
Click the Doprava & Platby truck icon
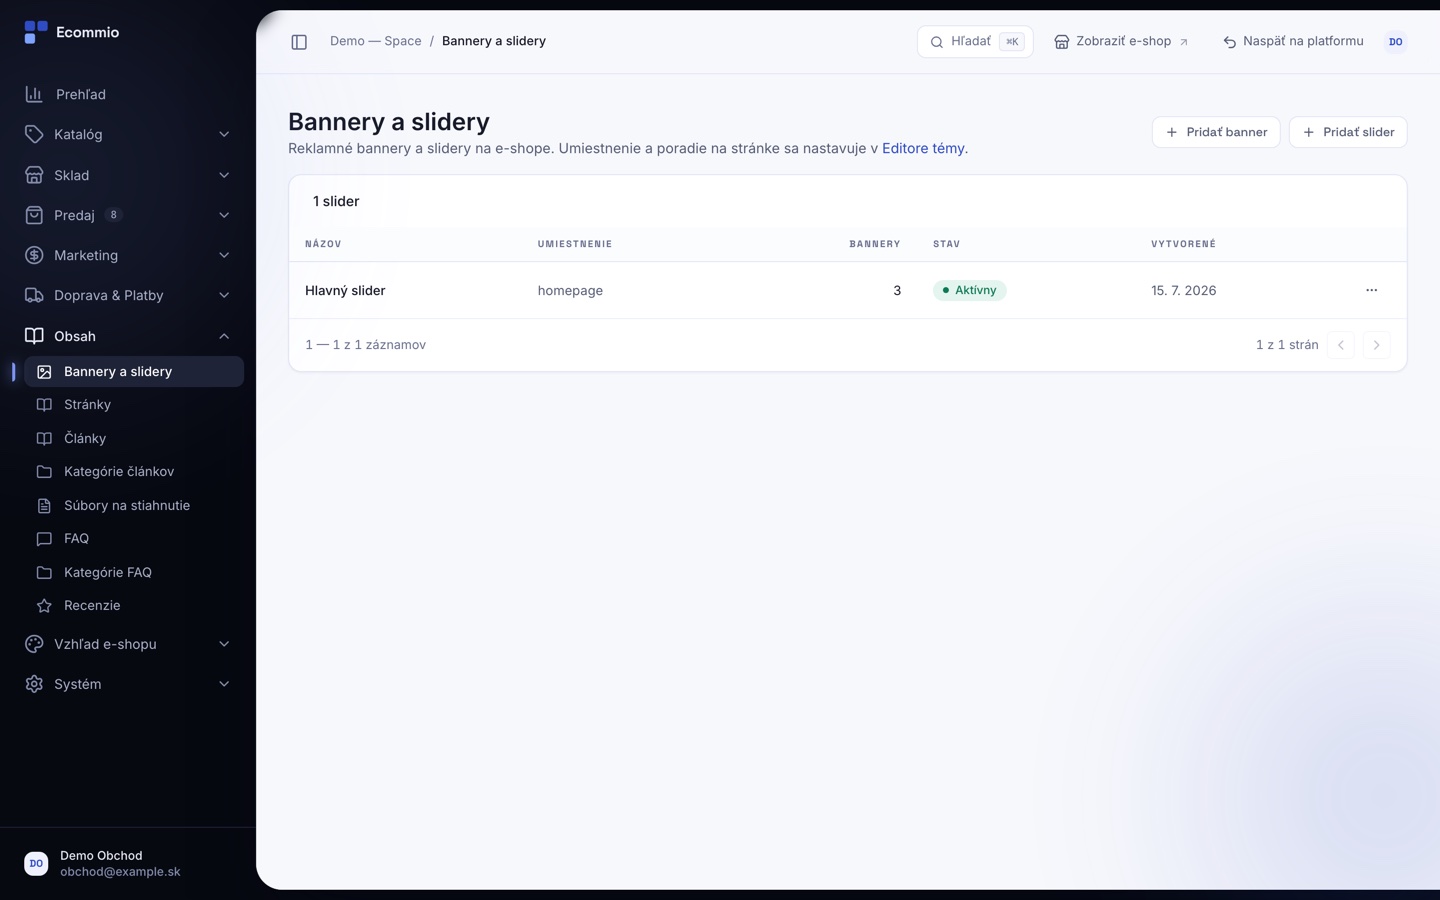coord(34,295)
